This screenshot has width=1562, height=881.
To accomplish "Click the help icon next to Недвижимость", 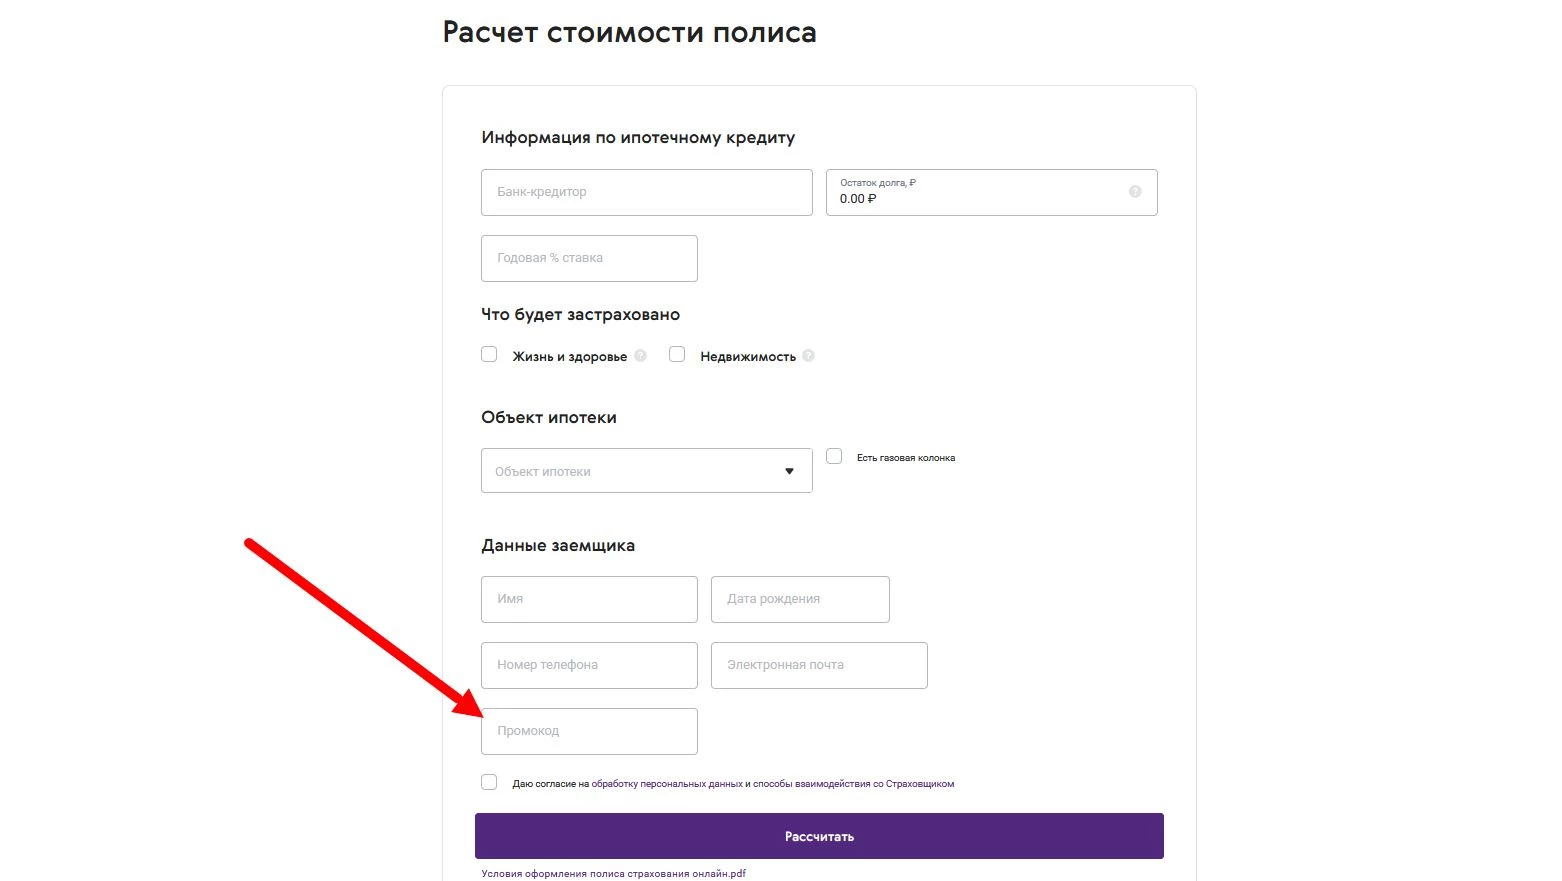I will tap(810, 355).
